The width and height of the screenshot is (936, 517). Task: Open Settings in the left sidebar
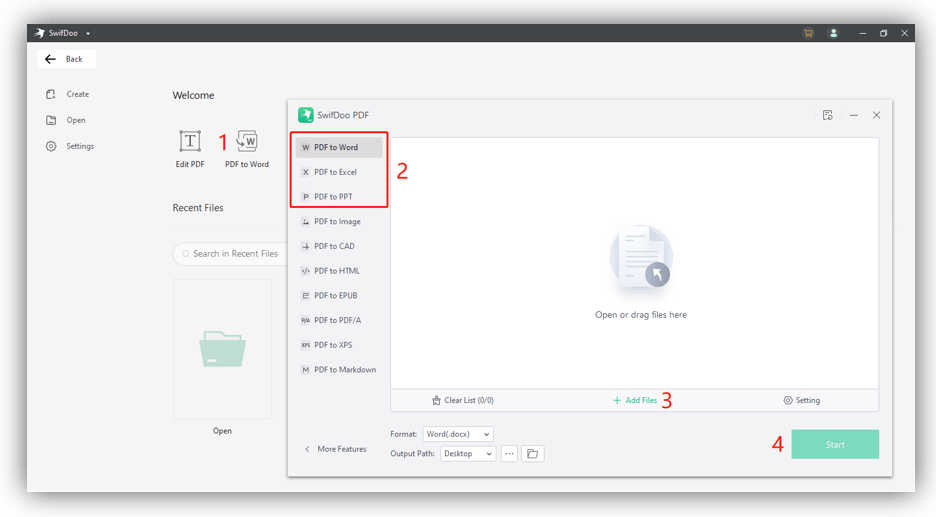pos(70,146)
